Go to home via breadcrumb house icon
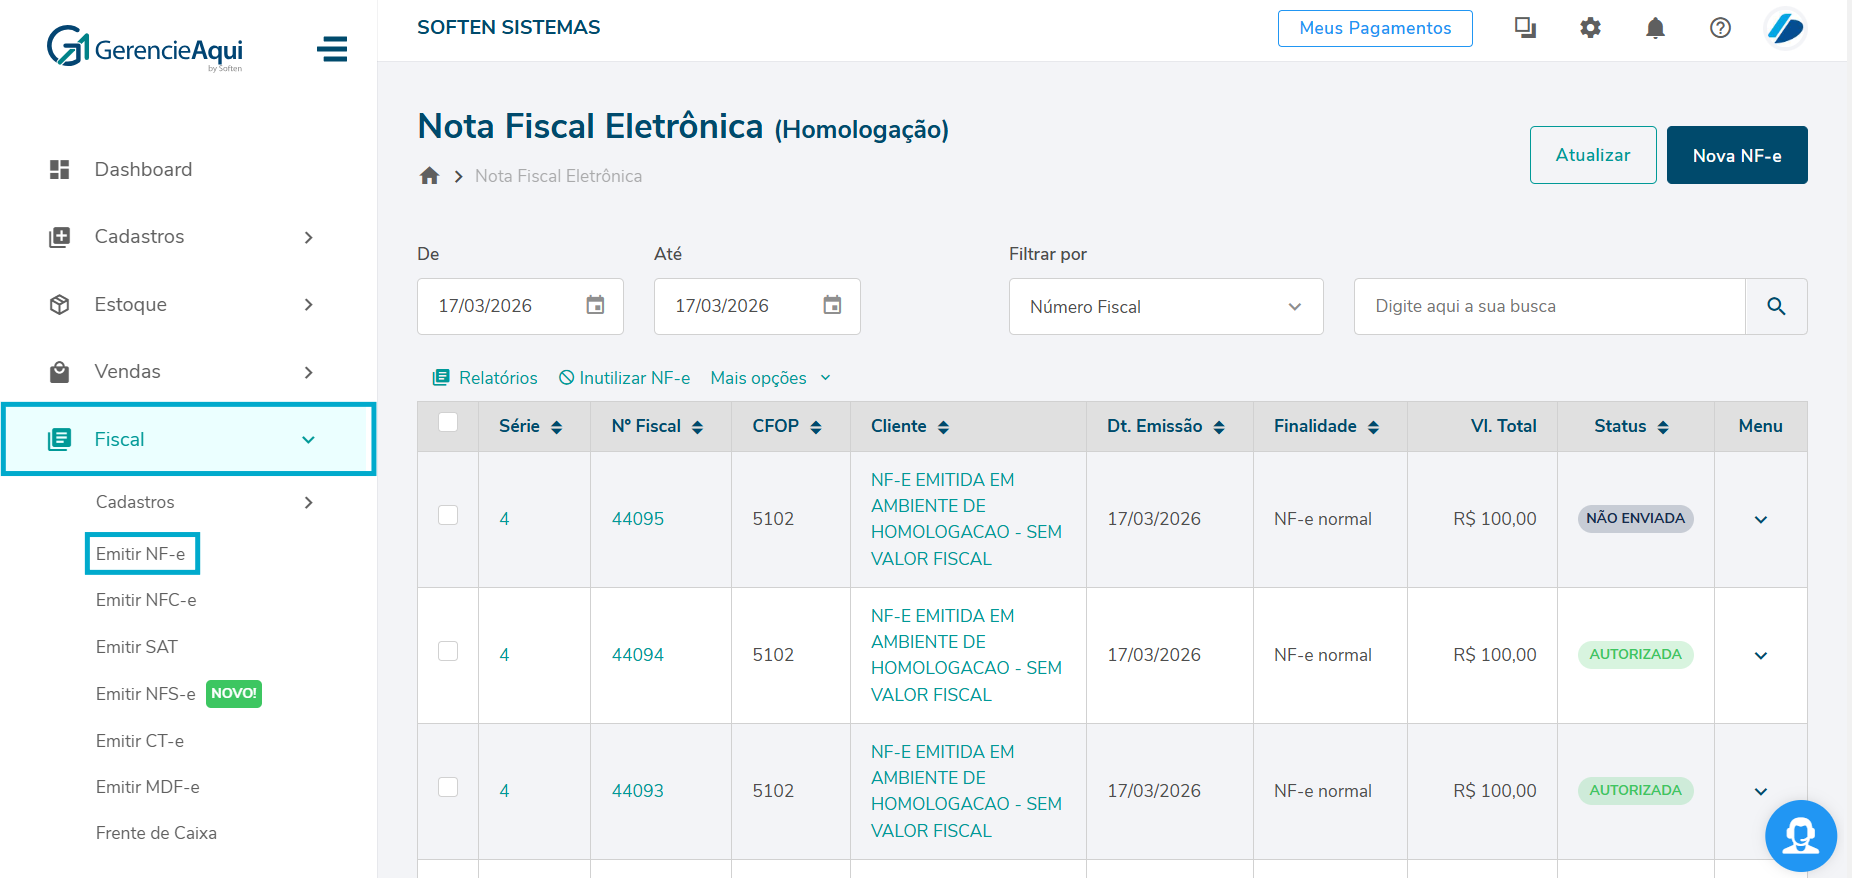 (430, 176)
